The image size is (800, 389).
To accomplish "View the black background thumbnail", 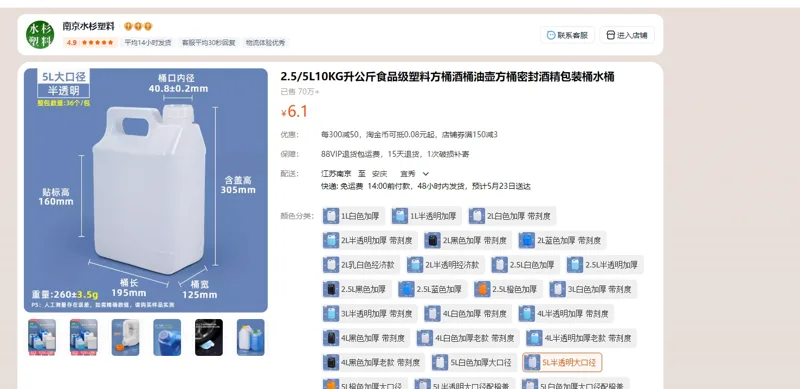I will [x=209, y=337].
